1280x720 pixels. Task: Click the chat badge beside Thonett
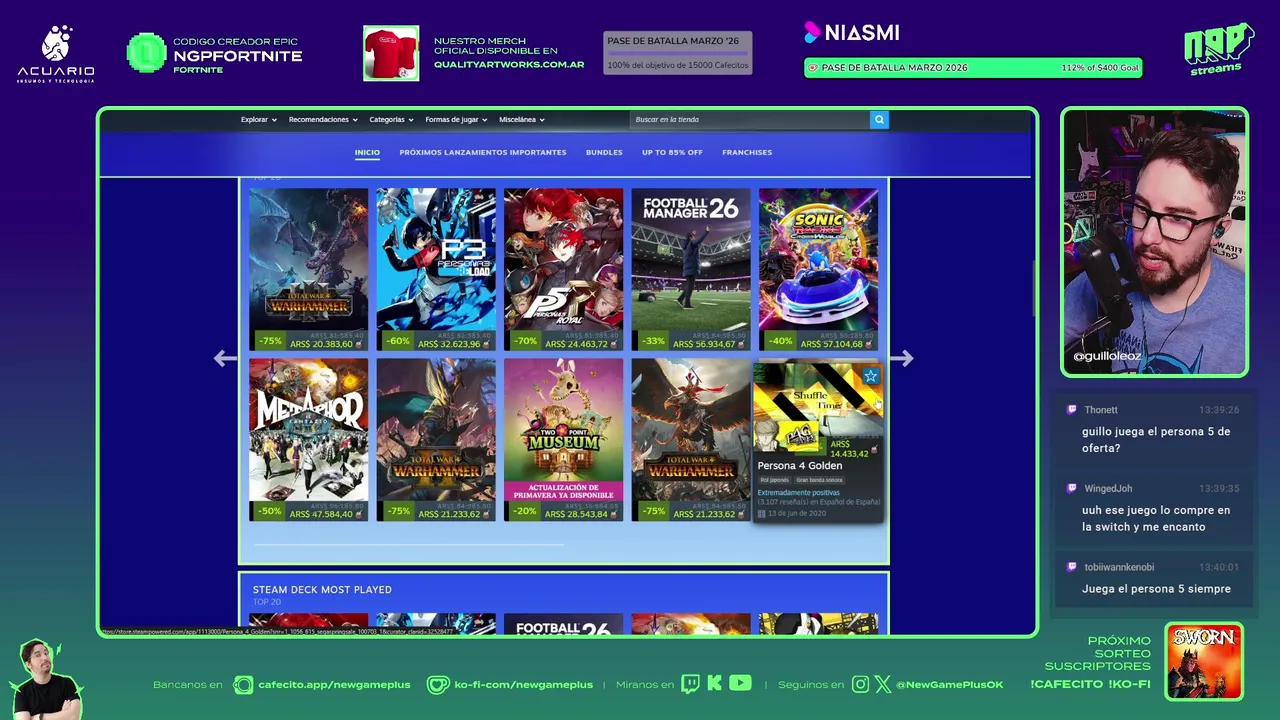1072,410
